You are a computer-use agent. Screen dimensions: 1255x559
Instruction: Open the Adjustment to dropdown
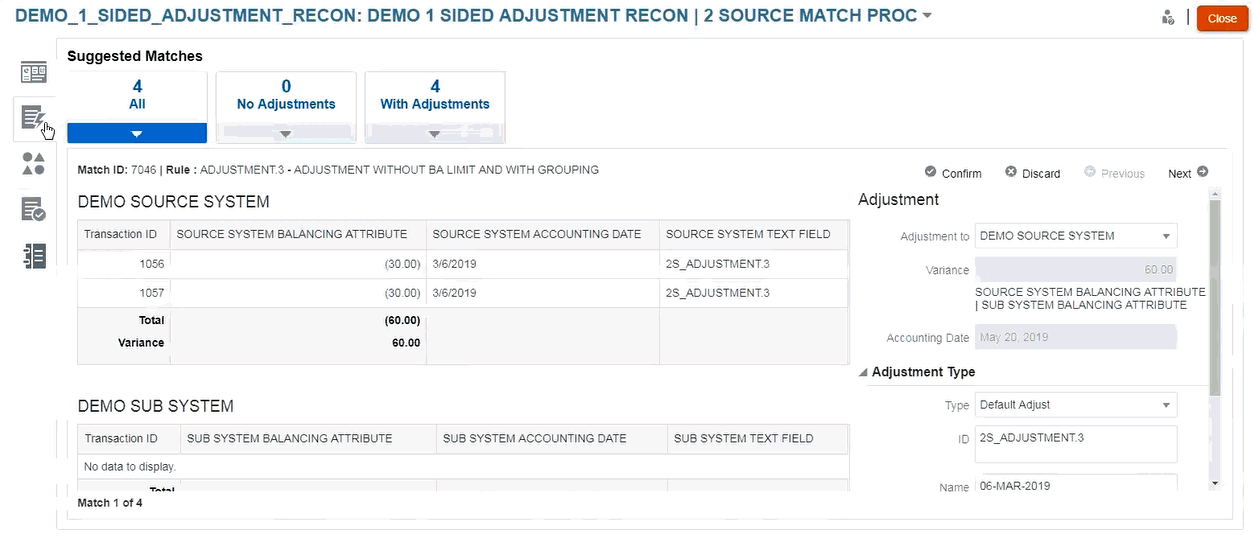click(1165, 237)
